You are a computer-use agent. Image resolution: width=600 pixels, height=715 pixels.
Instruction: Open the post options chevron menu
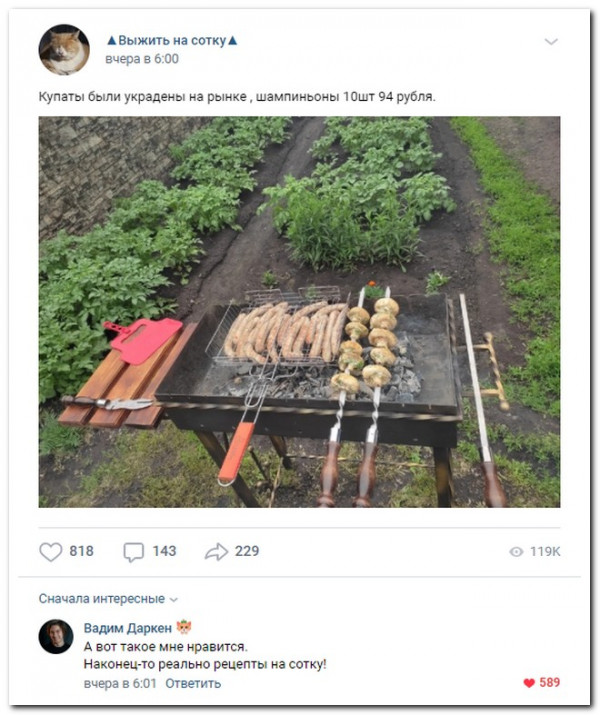pos(551,41)
